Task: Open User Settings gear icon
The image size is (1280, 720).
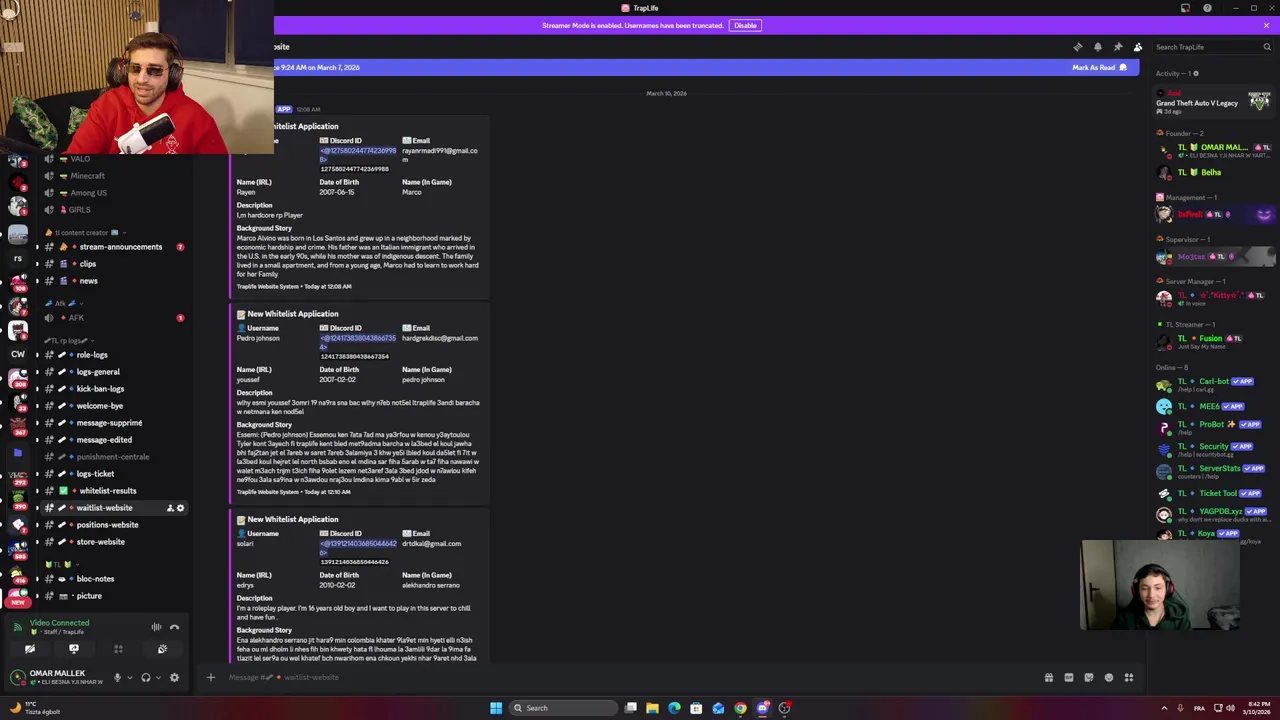Action: [174, 677]
